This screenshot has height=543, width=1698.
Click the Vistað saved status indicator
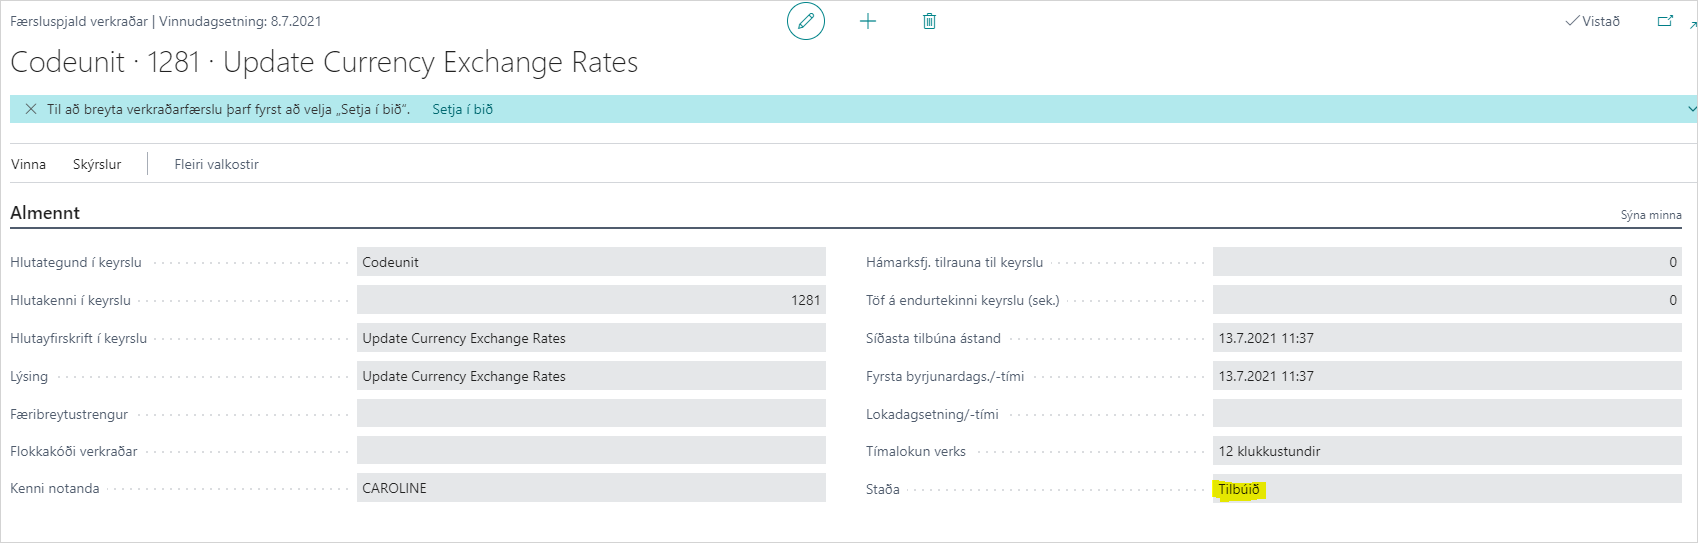(x=1593, y=21)
